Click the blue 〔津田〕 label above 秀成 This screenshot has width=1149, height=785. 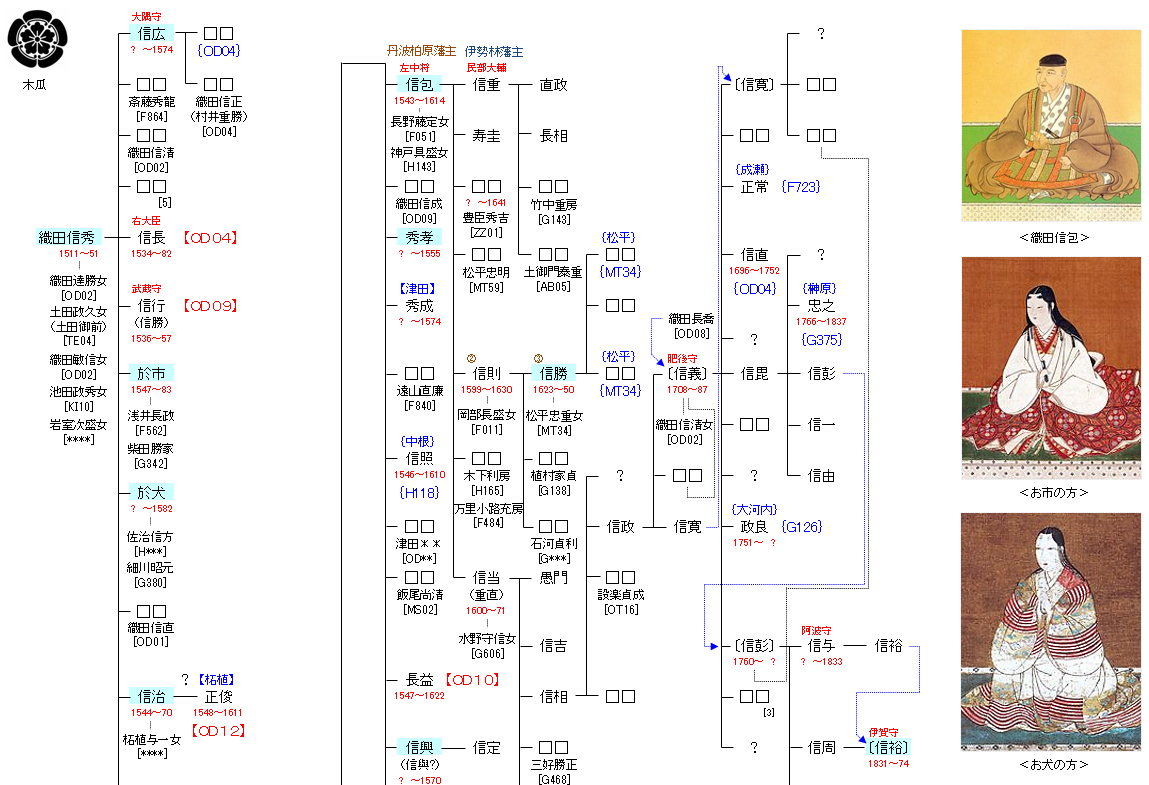[x=418, y=289]
